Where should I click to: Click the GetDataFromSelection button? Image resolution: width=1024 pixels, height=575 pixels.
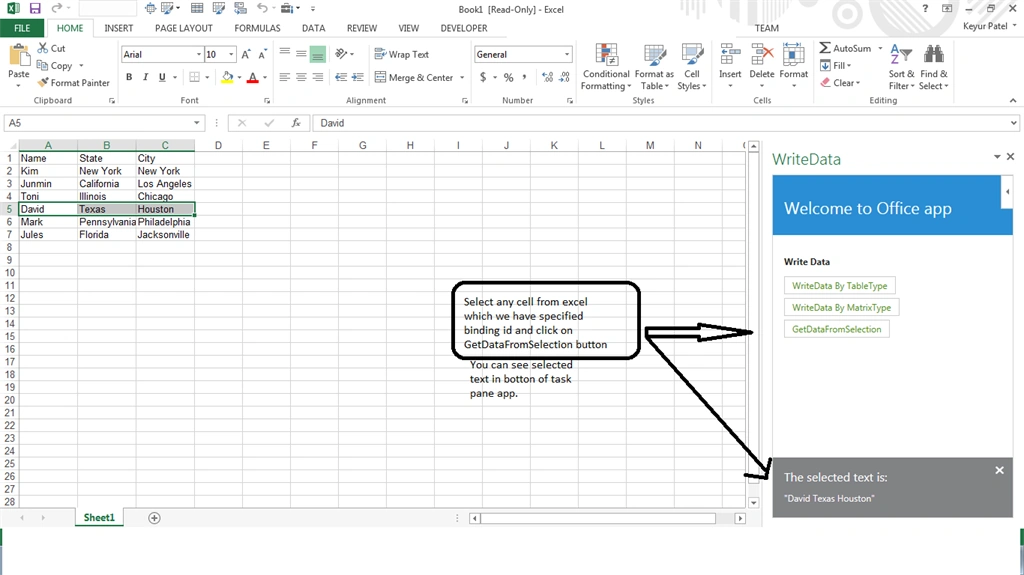837,329
